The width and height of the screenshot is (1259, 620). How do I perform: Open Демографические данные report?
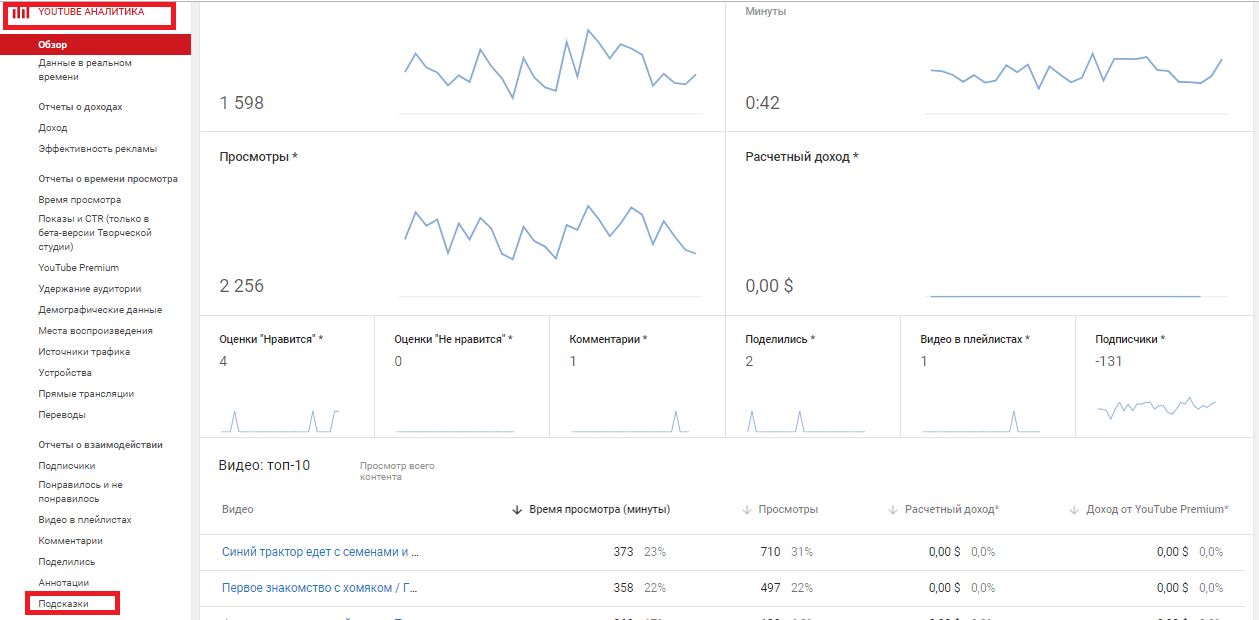(x=100, y=310)
